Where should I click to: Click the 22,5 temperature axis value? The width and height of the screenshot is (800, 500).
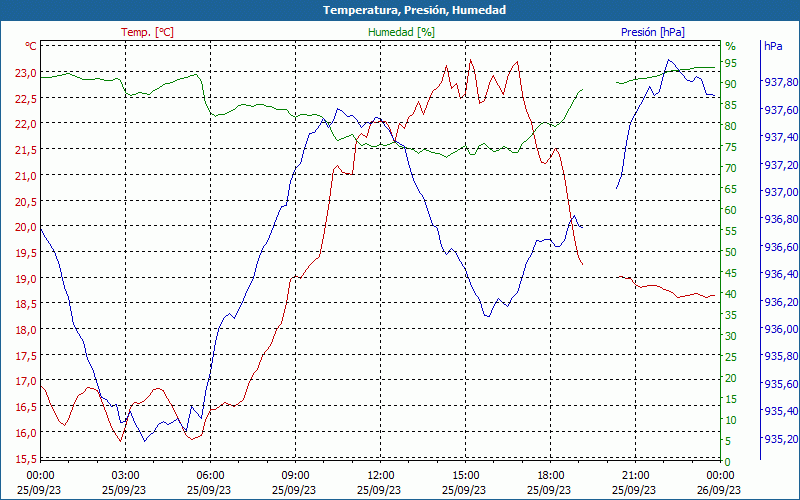[26, 98]
